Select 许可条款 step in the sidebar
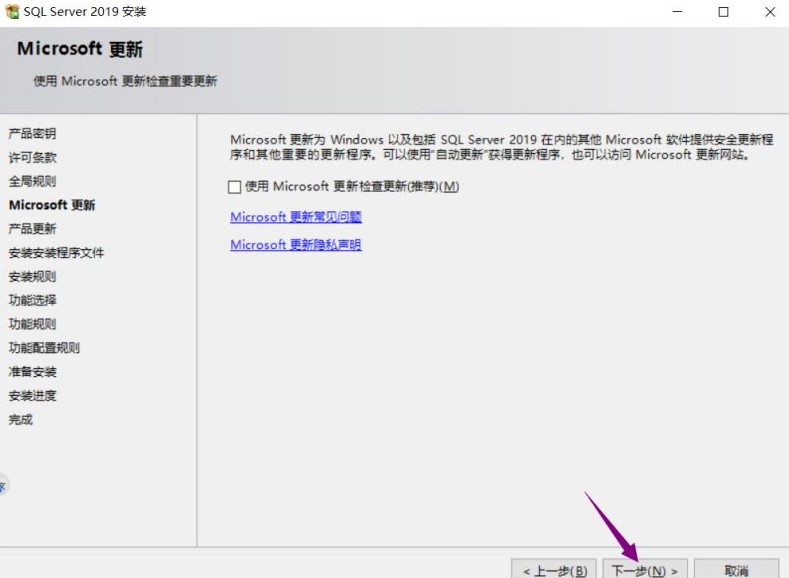 click(32, 158)
